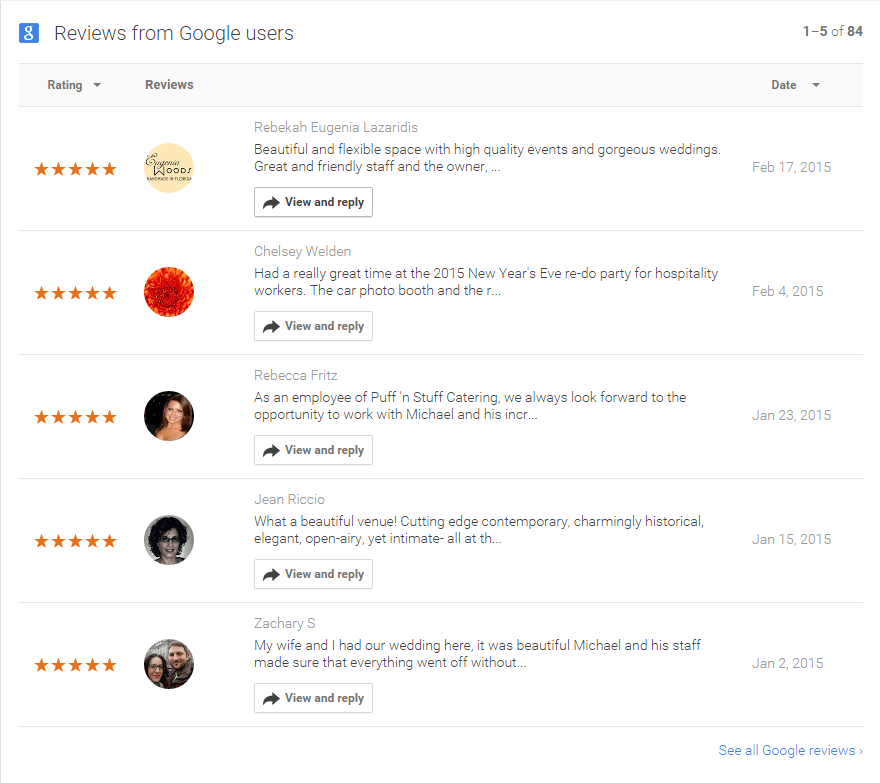Click the reviewer name Rebekah Eugenia Lazaridis
Viewport: 880px width, 783px height.
coord(336,127)
